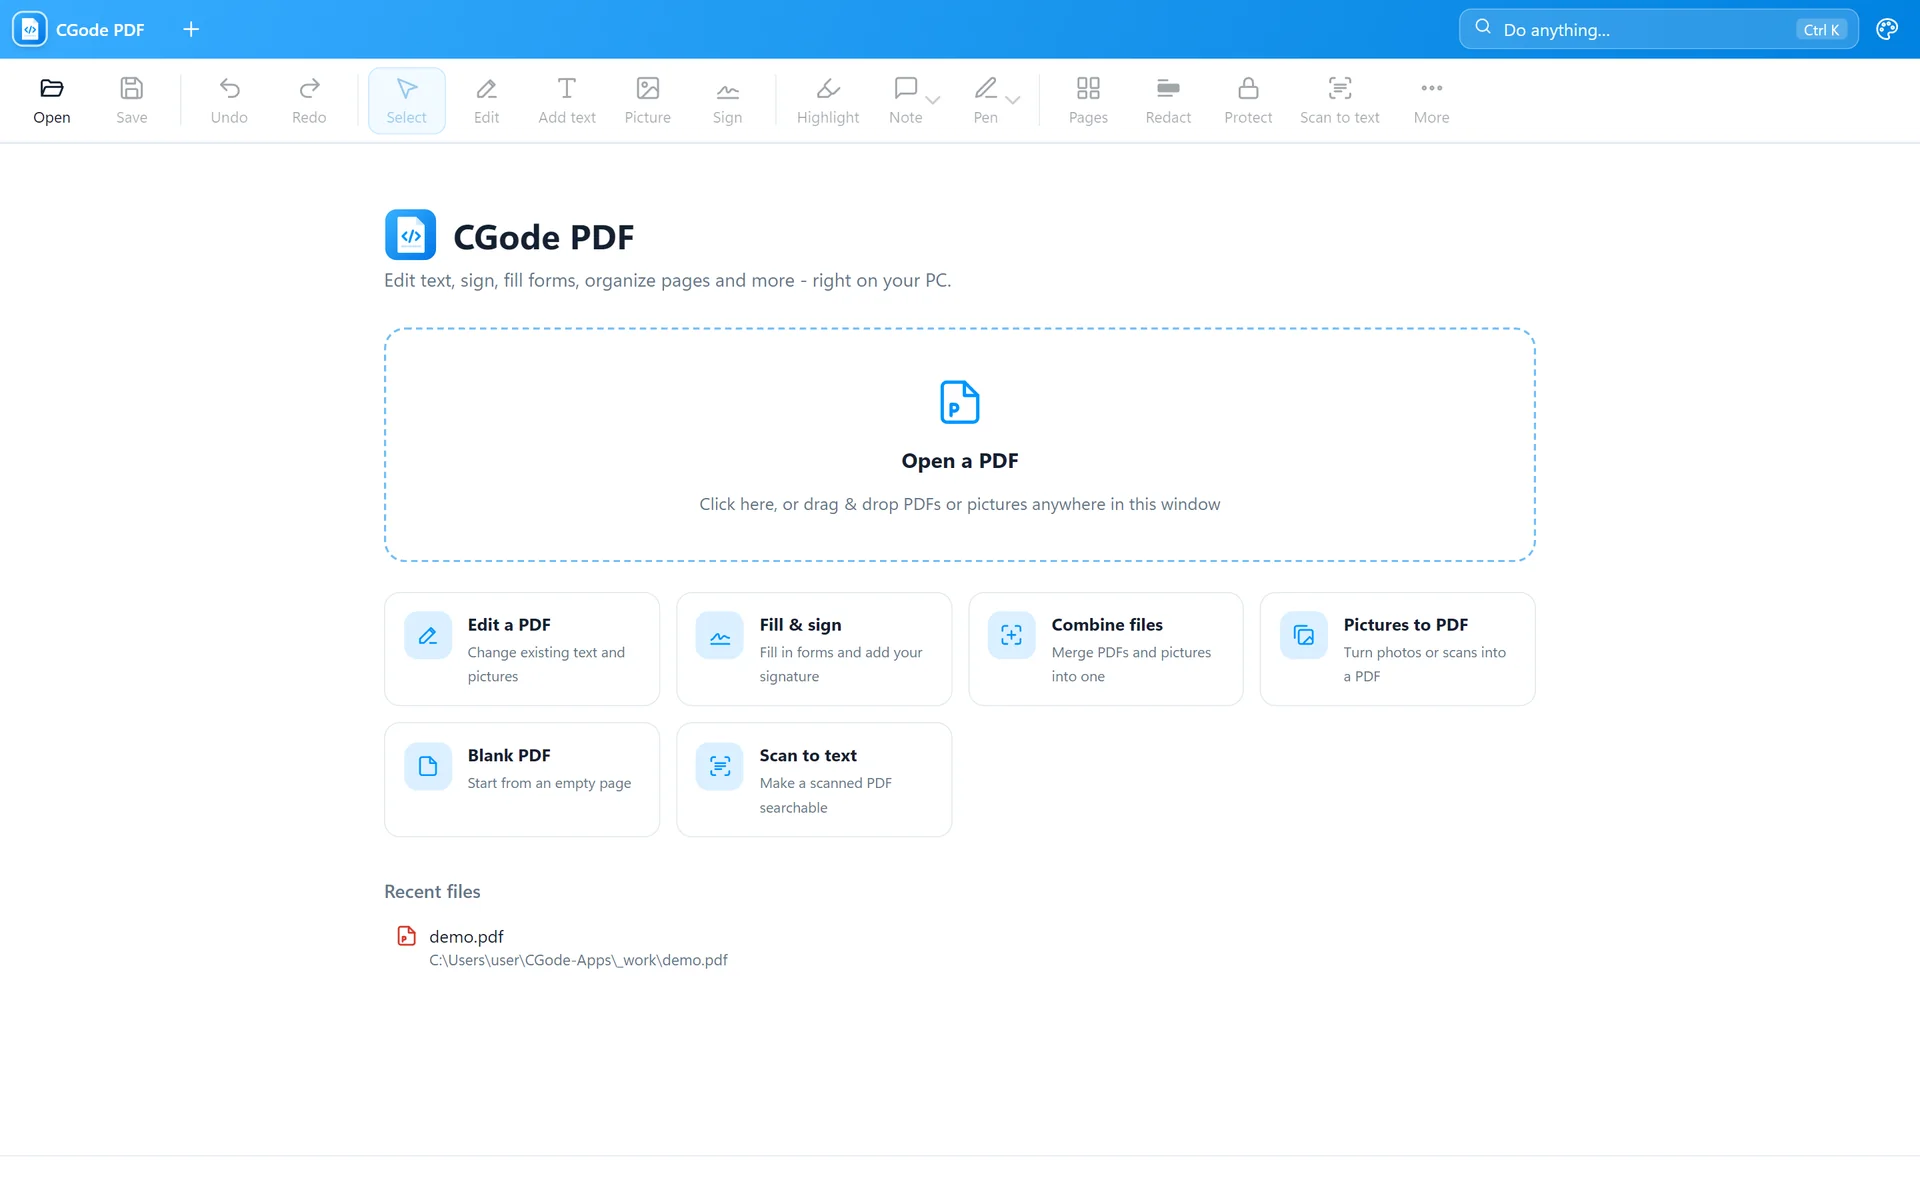Activate the Select cursor tool
The width and height of the screenshot is (1920, 1200).
point(406,100)
